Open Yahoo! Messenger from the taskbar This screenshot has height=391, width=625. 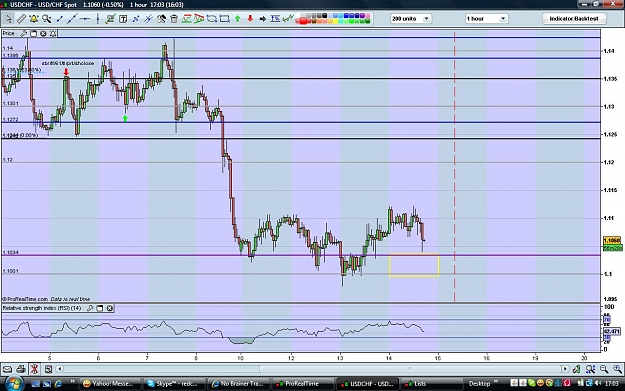[x=109, y=383]
